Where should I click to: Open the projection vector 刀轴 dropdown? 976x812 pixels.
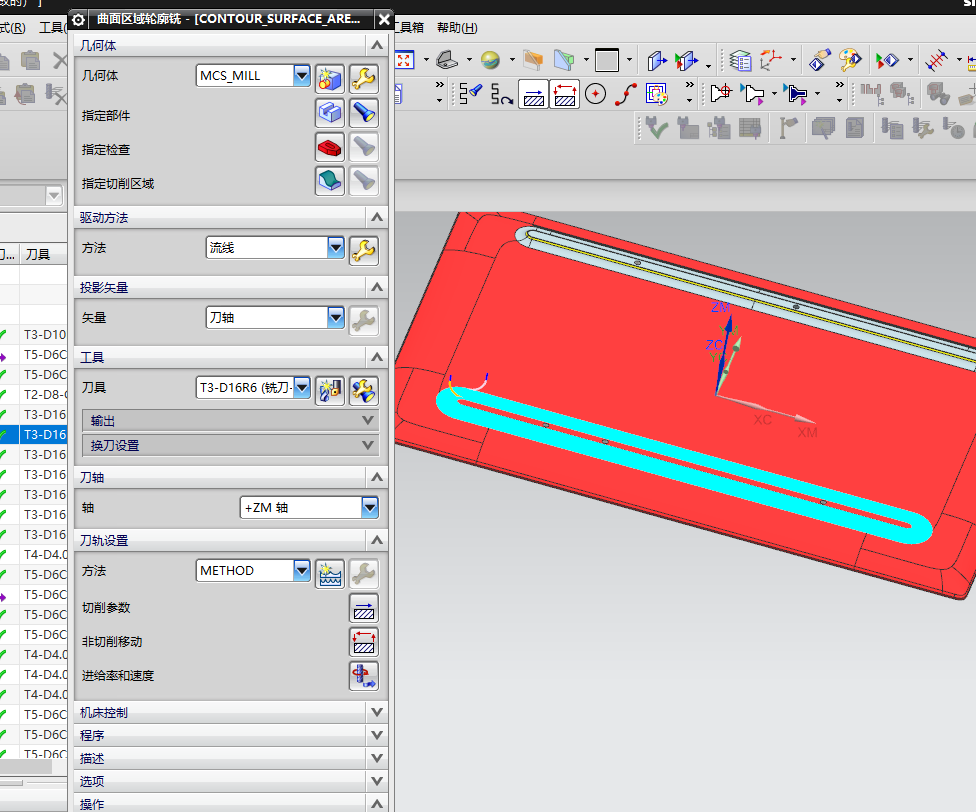(336, 317)
